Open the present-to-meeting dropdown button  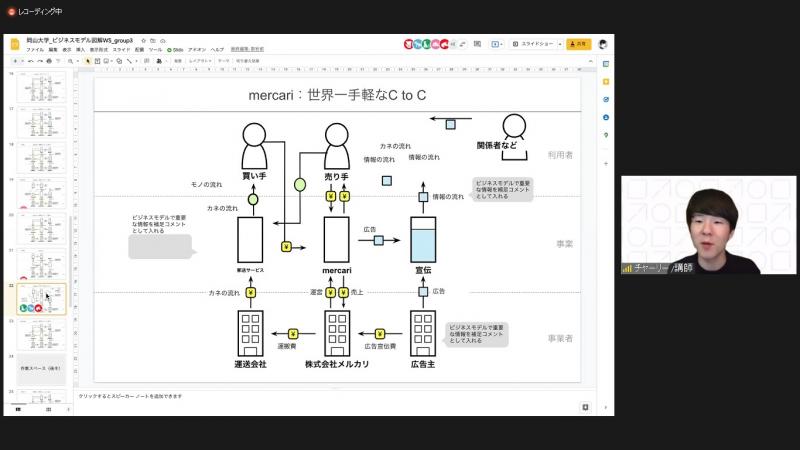(x=496, y=44)
